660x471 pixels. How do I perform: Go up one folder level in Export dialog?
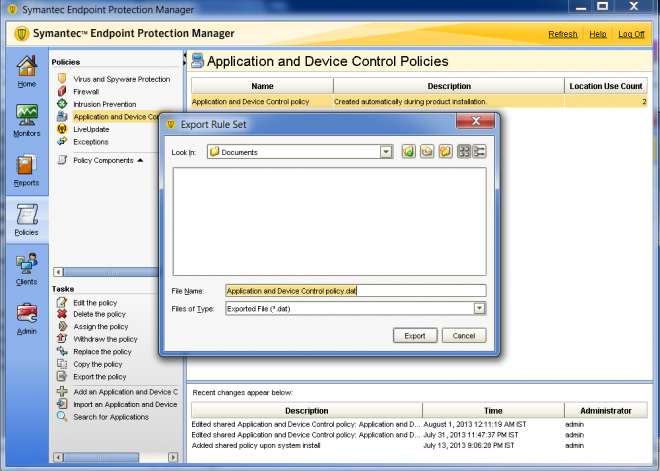click(408, 152)
